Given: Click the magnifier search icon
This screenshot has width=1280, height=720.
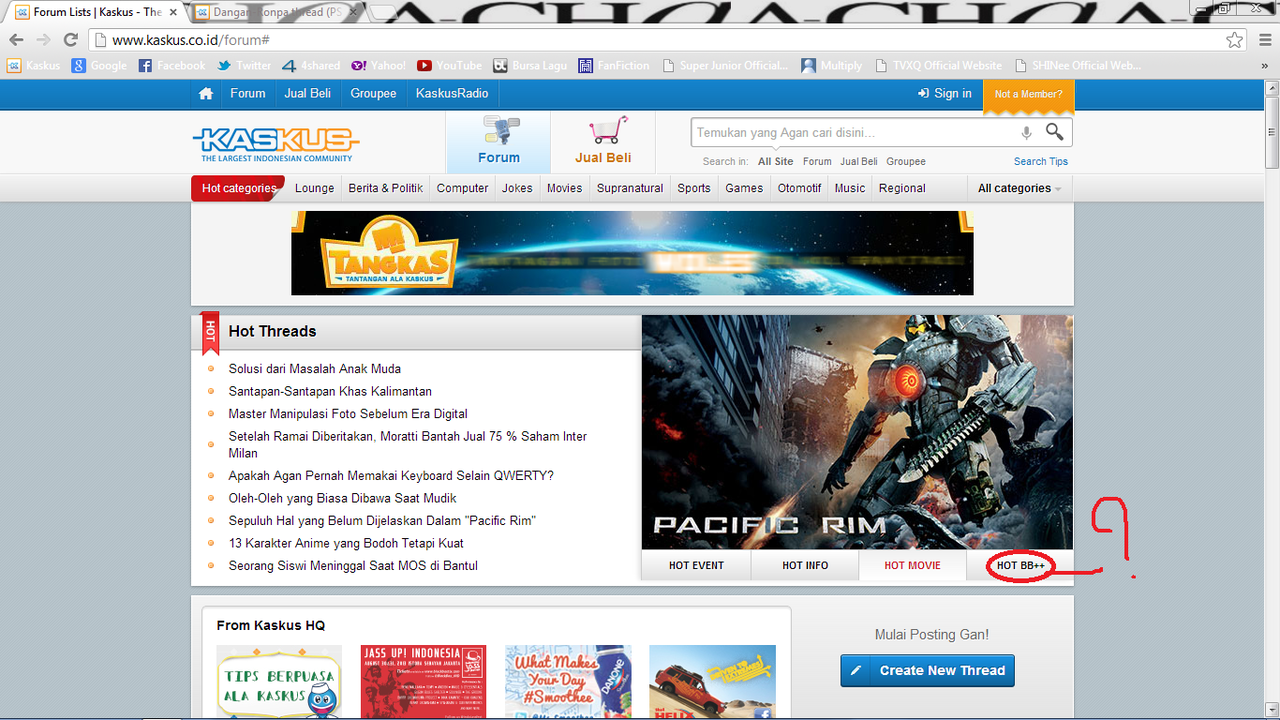Looking at the screenshot, I should [x=1055, y=132].
